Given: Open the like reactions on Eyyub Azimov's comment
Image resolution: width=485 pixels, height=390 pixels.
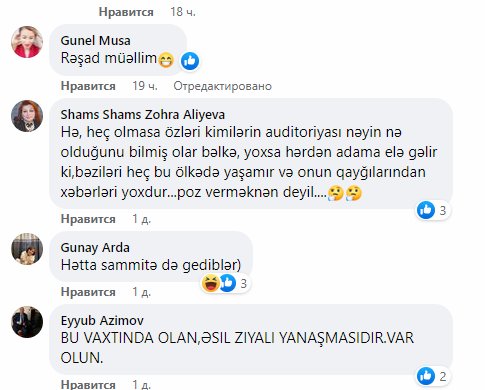Looking at the screenshot, I should pyautogui.click(x=433, y=376).
